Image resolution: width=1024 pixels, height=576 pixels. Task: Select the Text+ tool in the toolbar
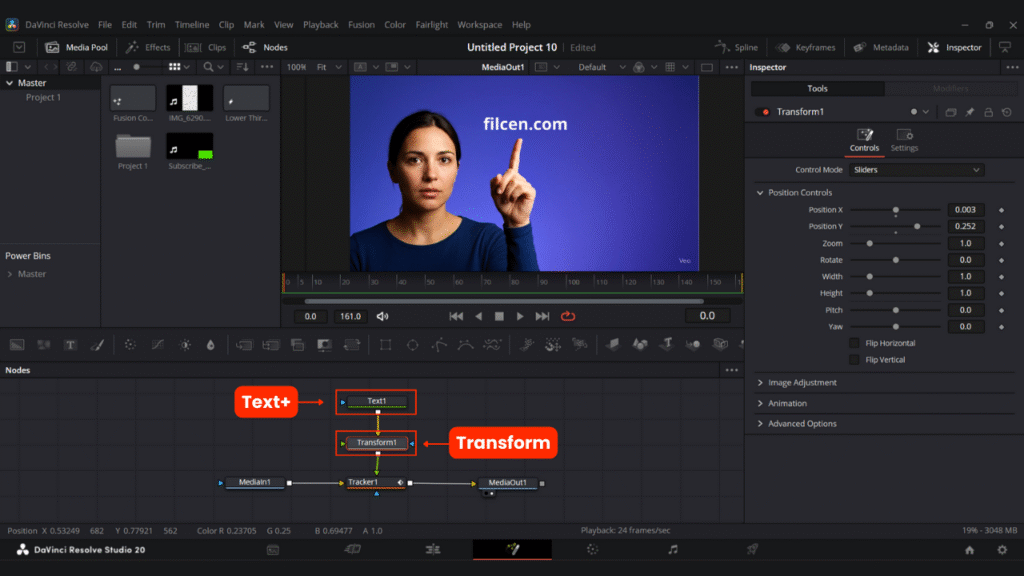pyautogui.click(x=71, y=345)
